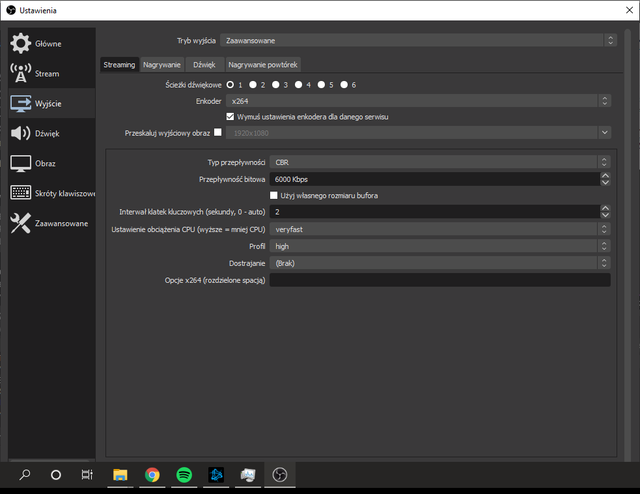Open the Główne settings gear icon

20,43
